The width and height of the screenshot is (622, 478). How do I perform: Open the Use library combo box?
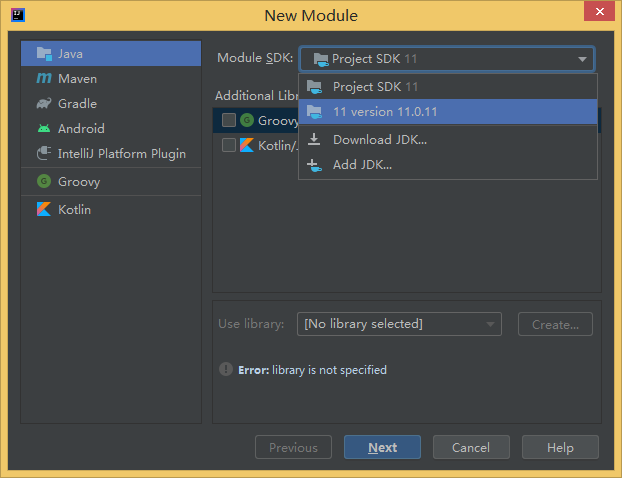point(399,324)
